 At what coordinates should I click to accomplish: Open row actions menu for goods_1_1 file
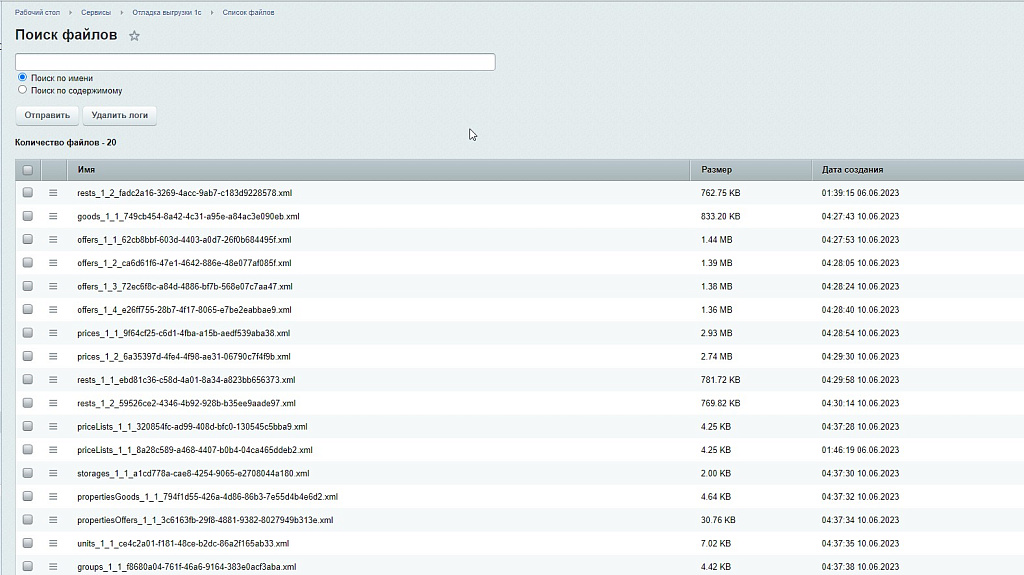54,216
